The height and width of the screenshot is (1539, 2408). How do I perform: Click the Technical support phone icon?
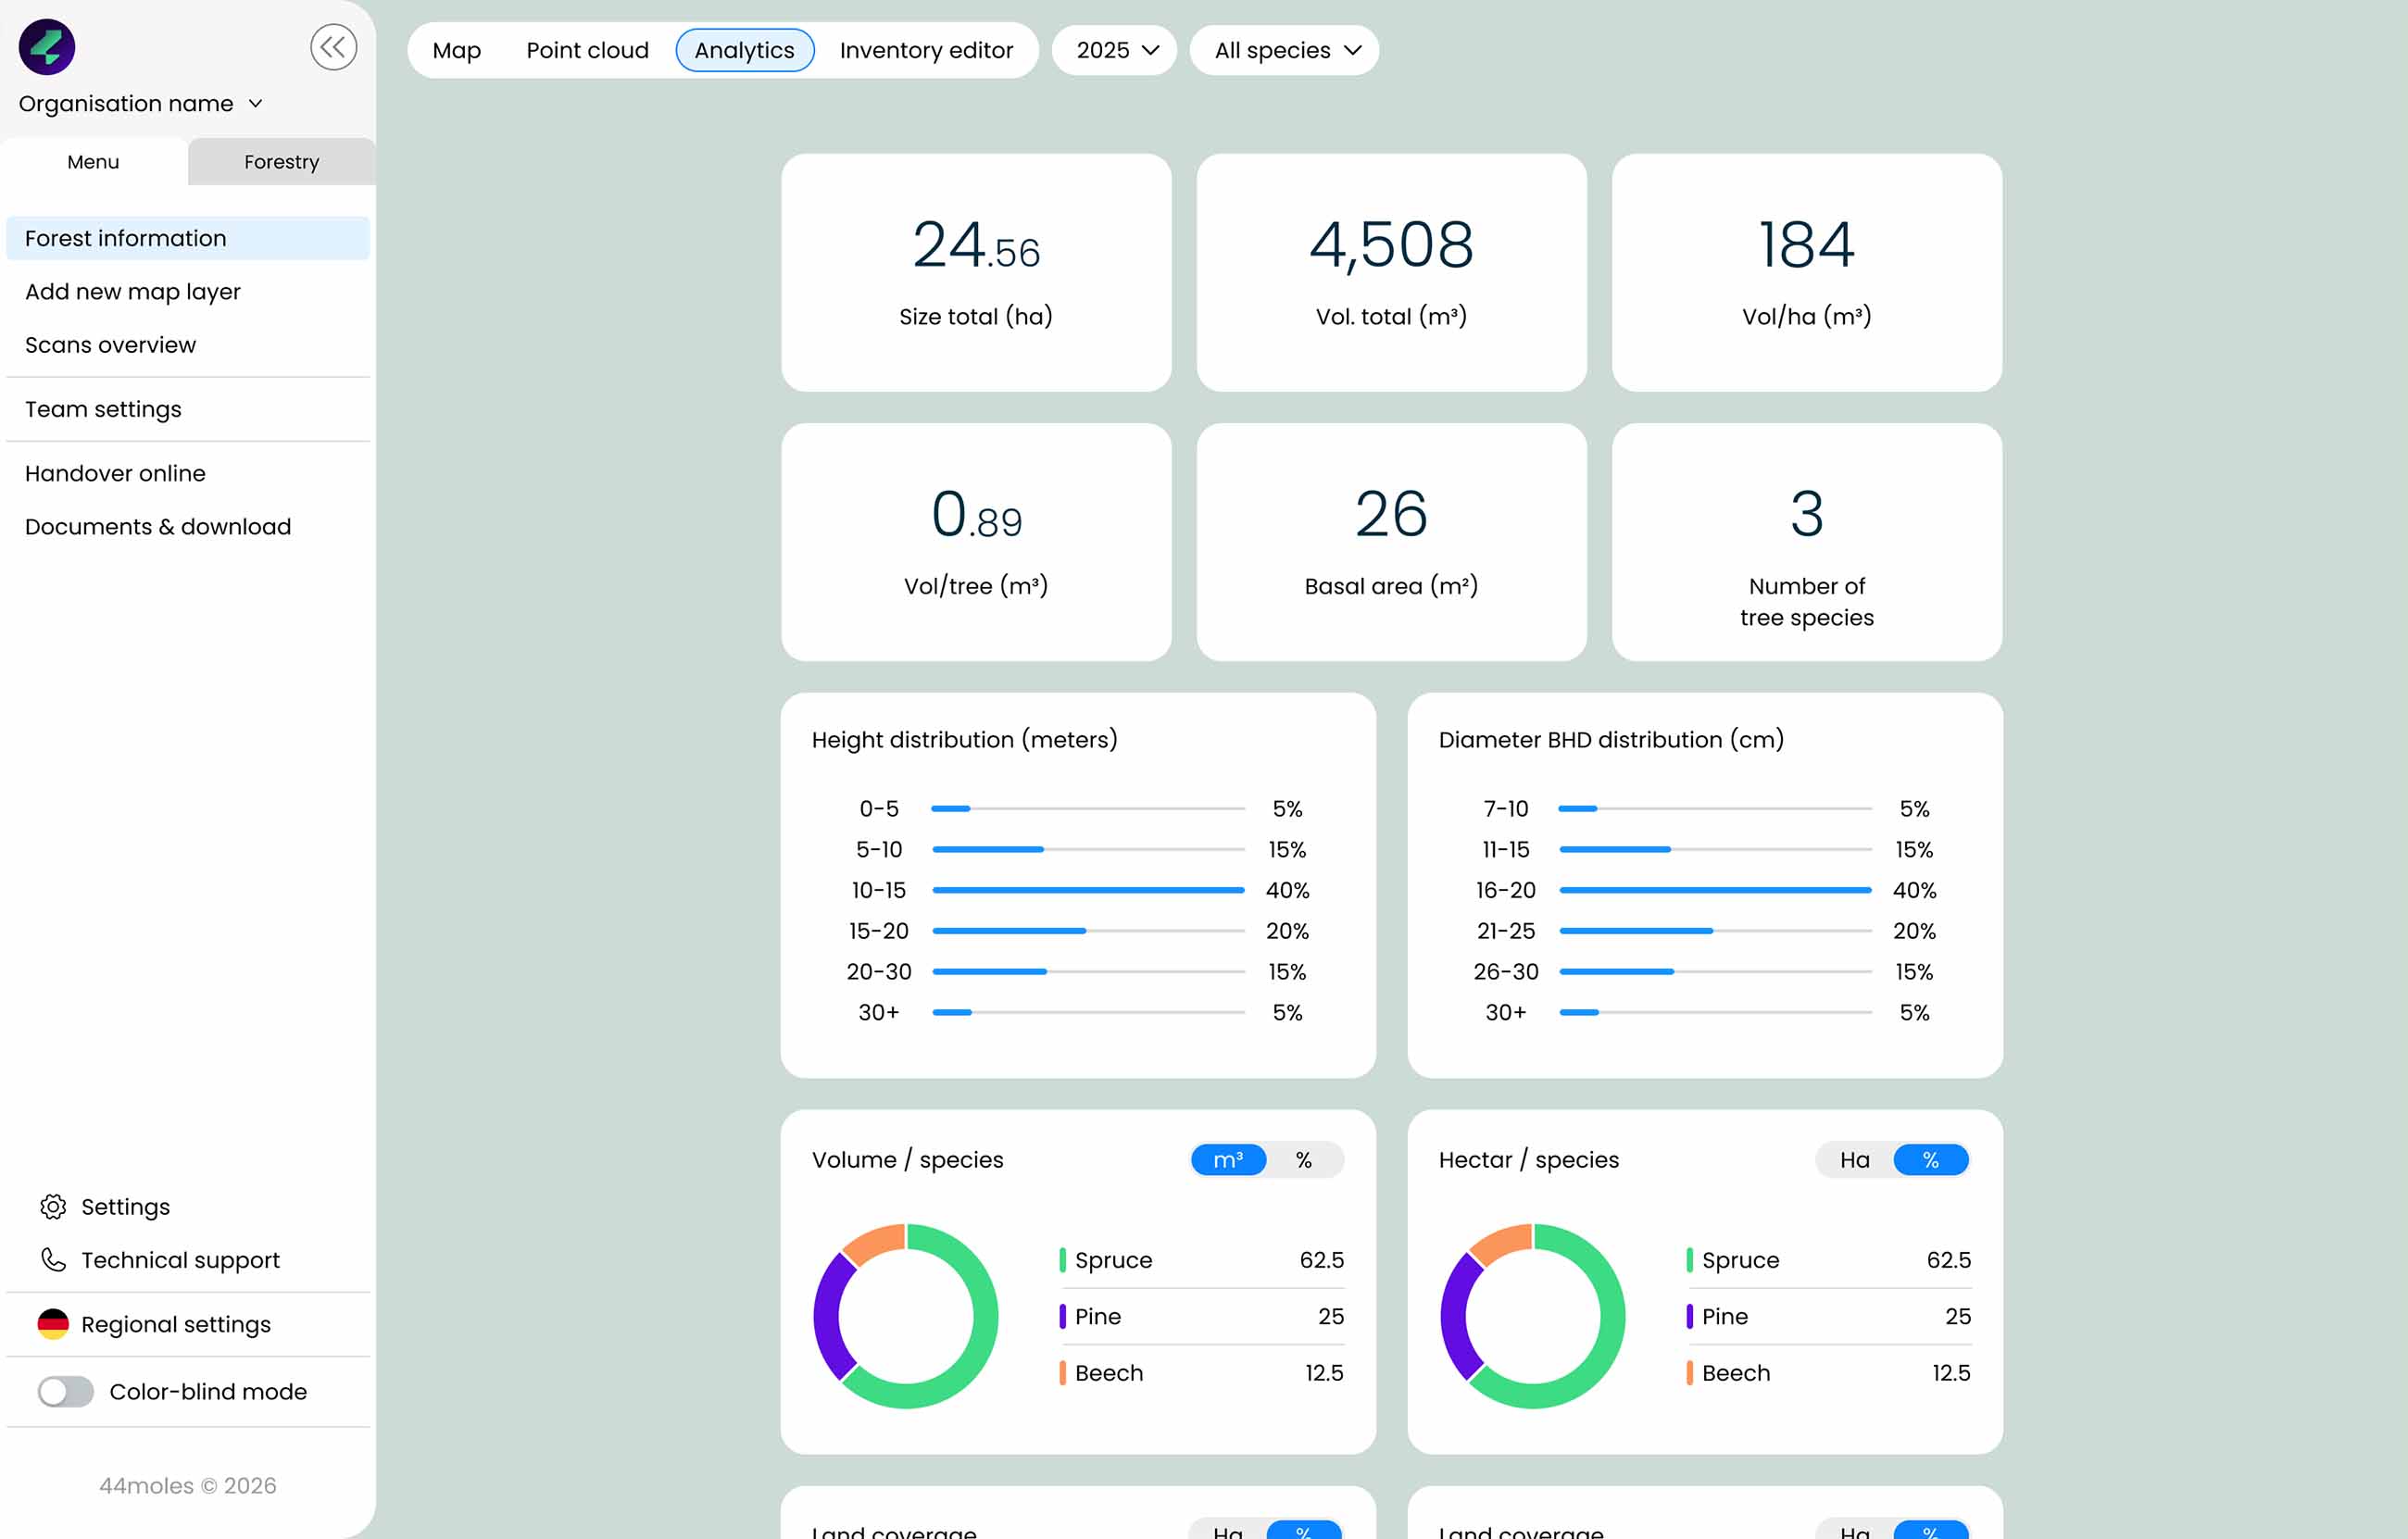(53, 1260)
